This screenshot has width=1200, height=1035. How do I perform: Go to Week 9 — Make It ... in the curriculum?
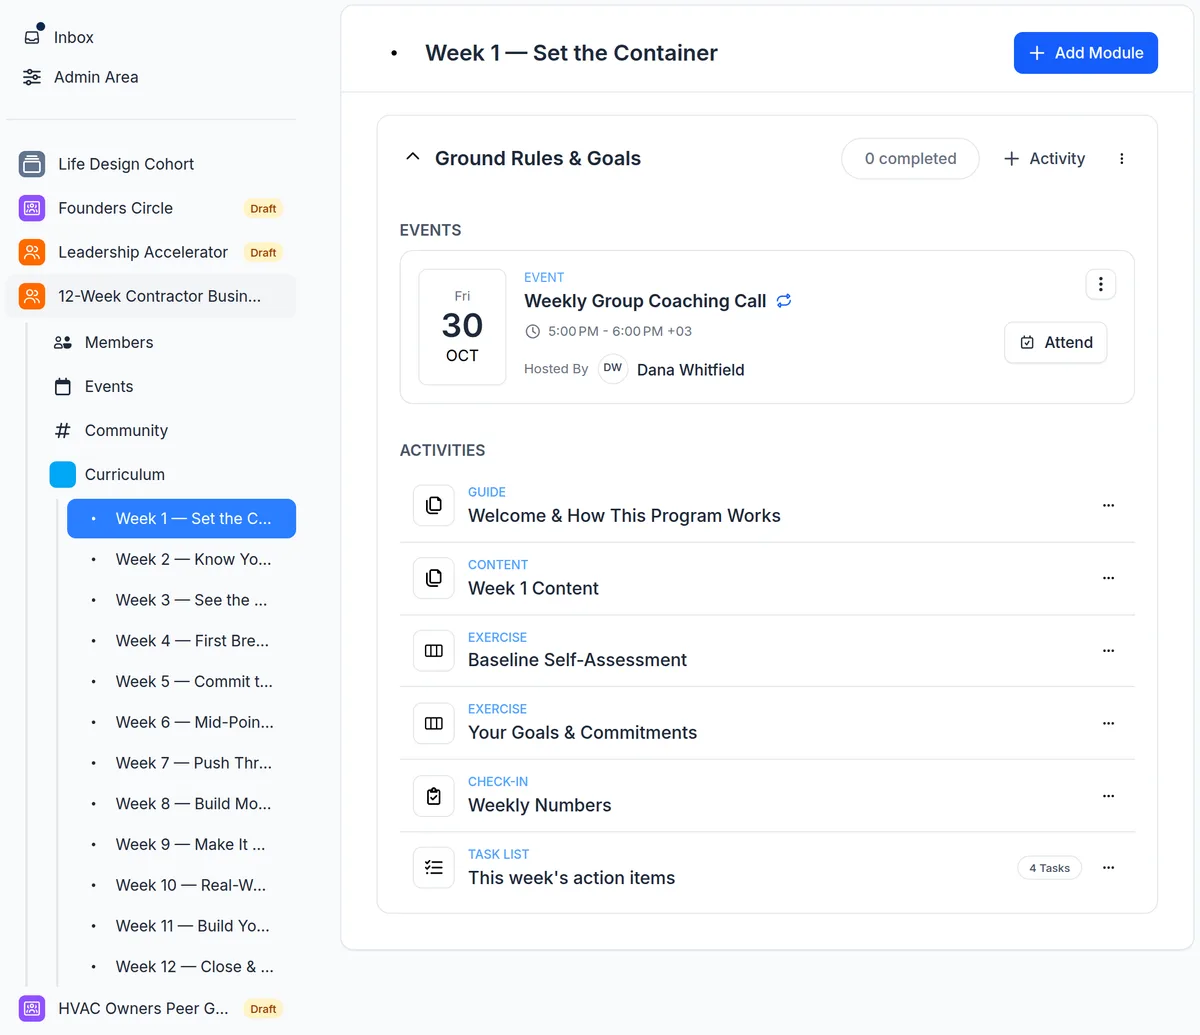(x=181, y=845)
